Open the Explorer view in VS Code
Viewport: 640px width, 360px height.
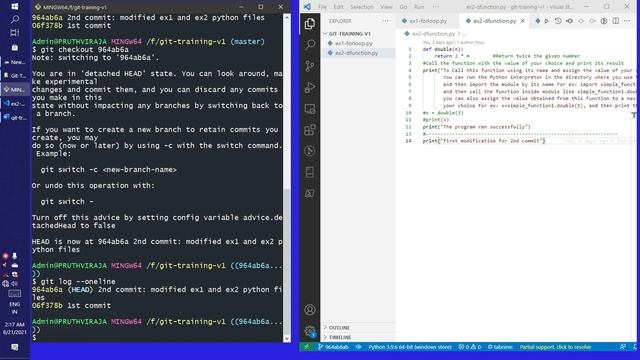(x=310, y=24)
